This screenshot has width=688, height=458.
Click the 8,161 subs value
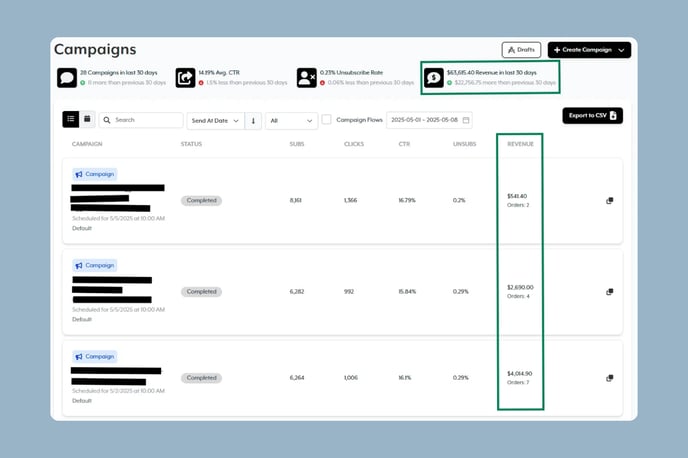[x=295, y=200]
